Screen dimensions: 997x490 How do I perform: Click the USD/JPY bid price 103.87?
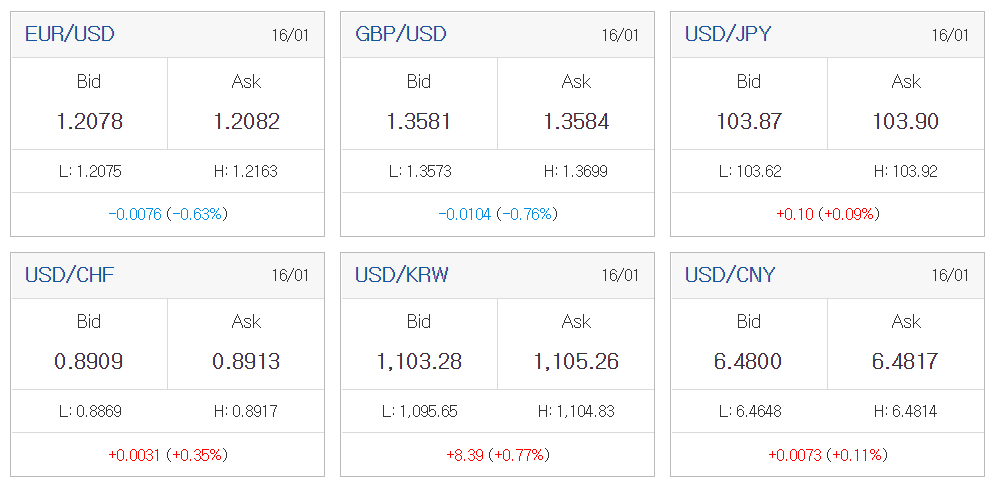click(749, 121)
